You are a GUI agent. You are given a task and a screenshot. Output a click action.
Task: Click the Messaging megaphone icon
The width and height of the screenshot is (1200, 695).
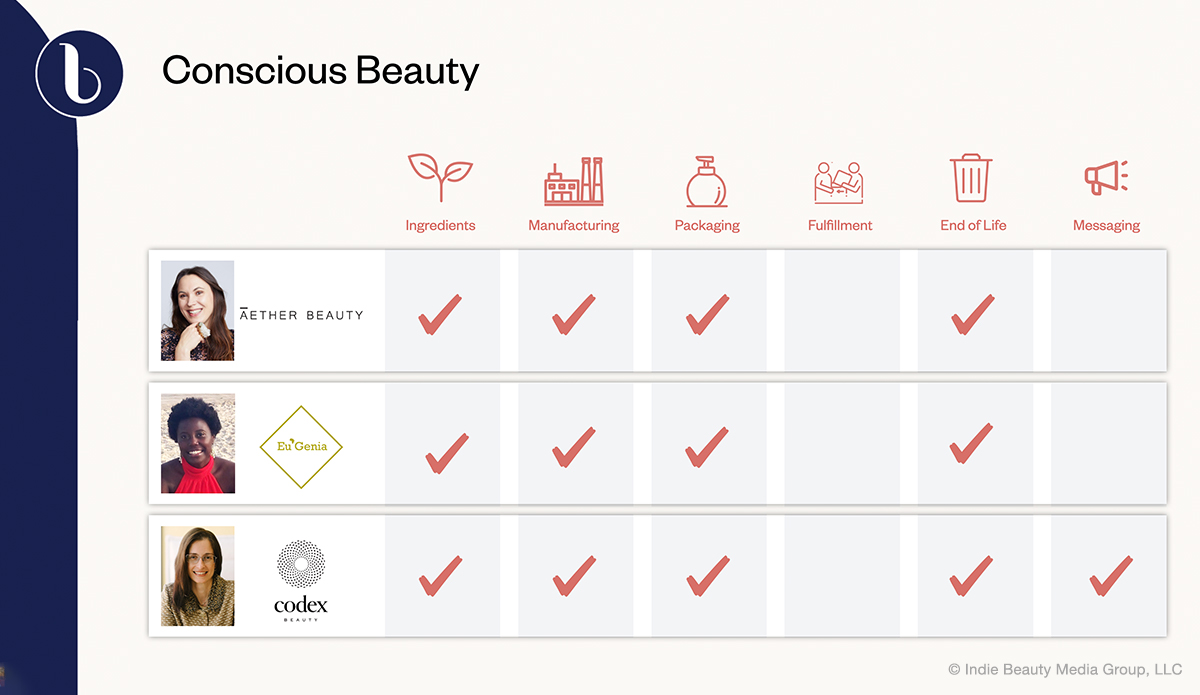pyautogui.click(x=1106, y=178)
